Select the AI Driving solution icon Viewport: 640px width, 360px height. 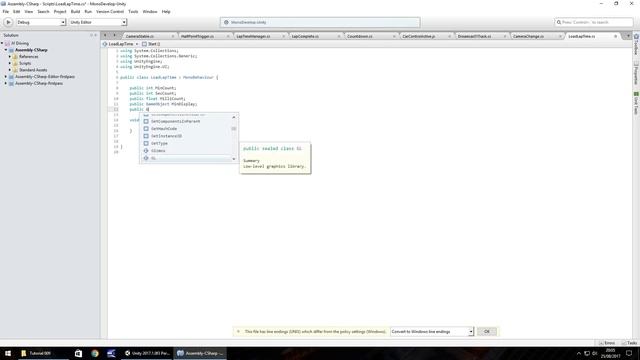point(7,43)
